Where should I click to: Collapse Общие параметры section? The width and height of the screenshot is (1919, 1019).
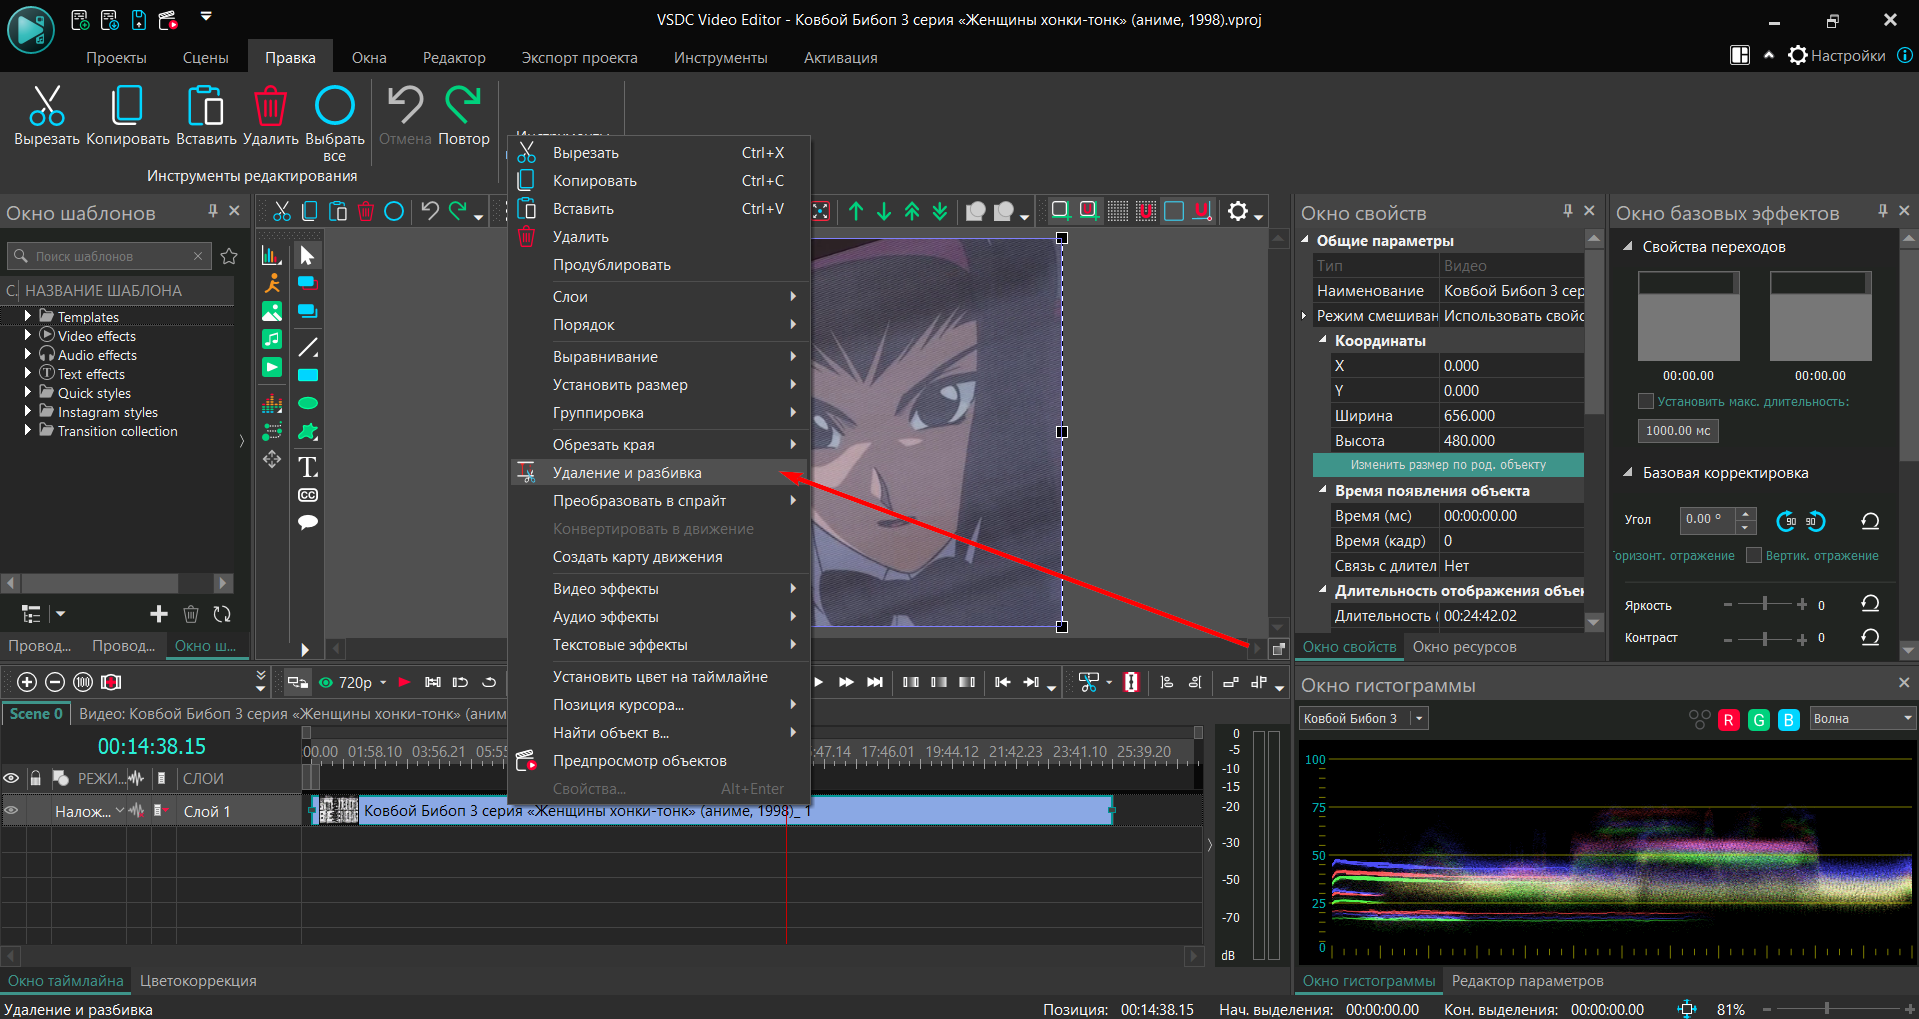(x=1305, y=240)
